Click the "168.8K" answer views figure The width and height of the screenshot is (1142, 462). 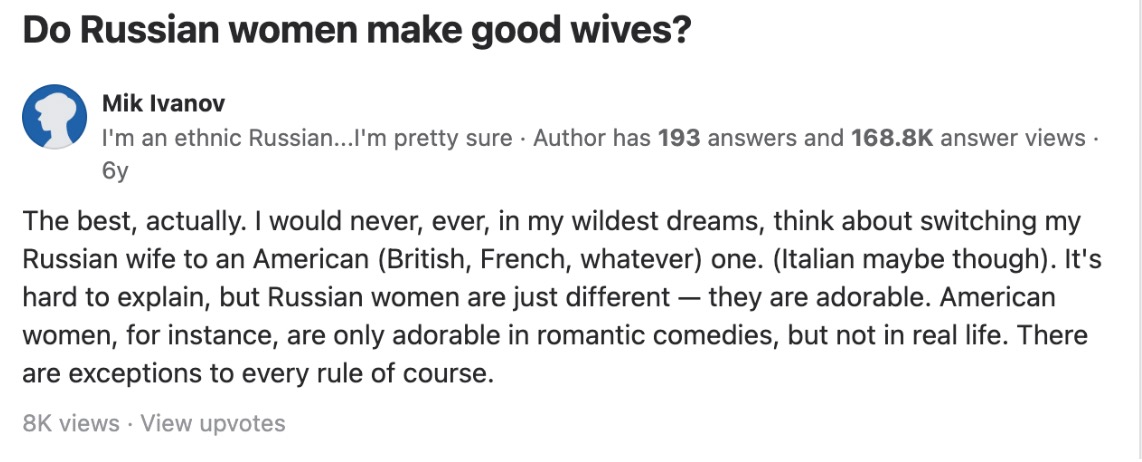pyautogui.click(x=891, y=137)
